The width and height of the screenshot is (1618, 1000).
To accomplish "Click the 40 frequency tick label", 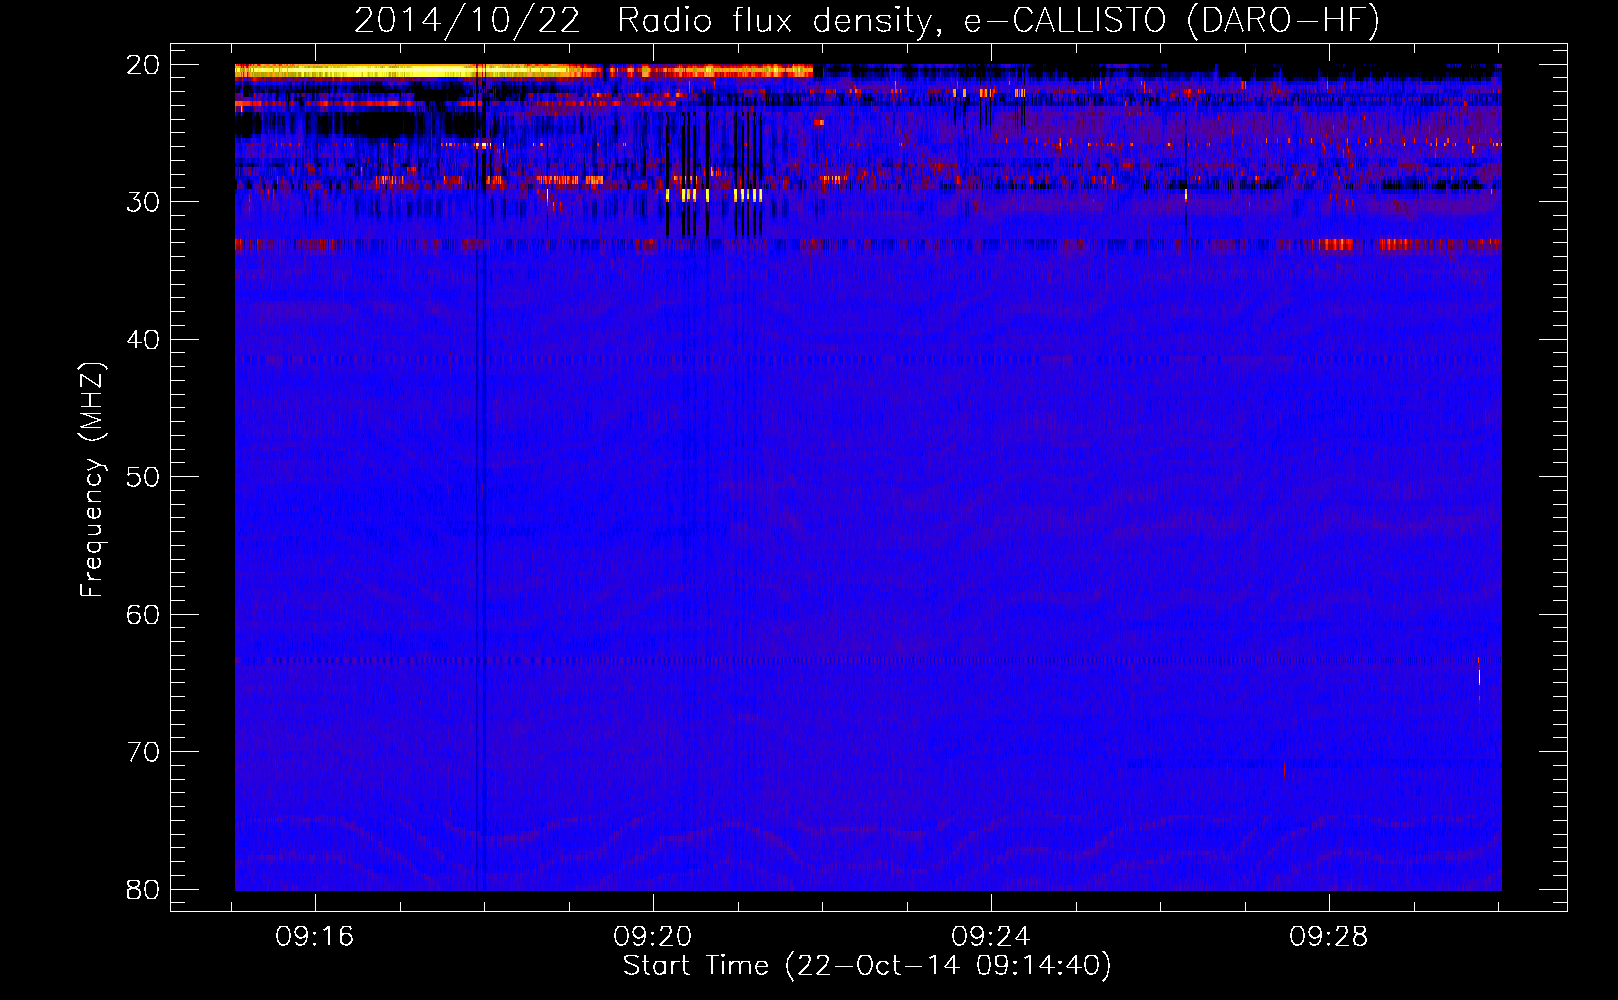I will click(x=143, y=340).
